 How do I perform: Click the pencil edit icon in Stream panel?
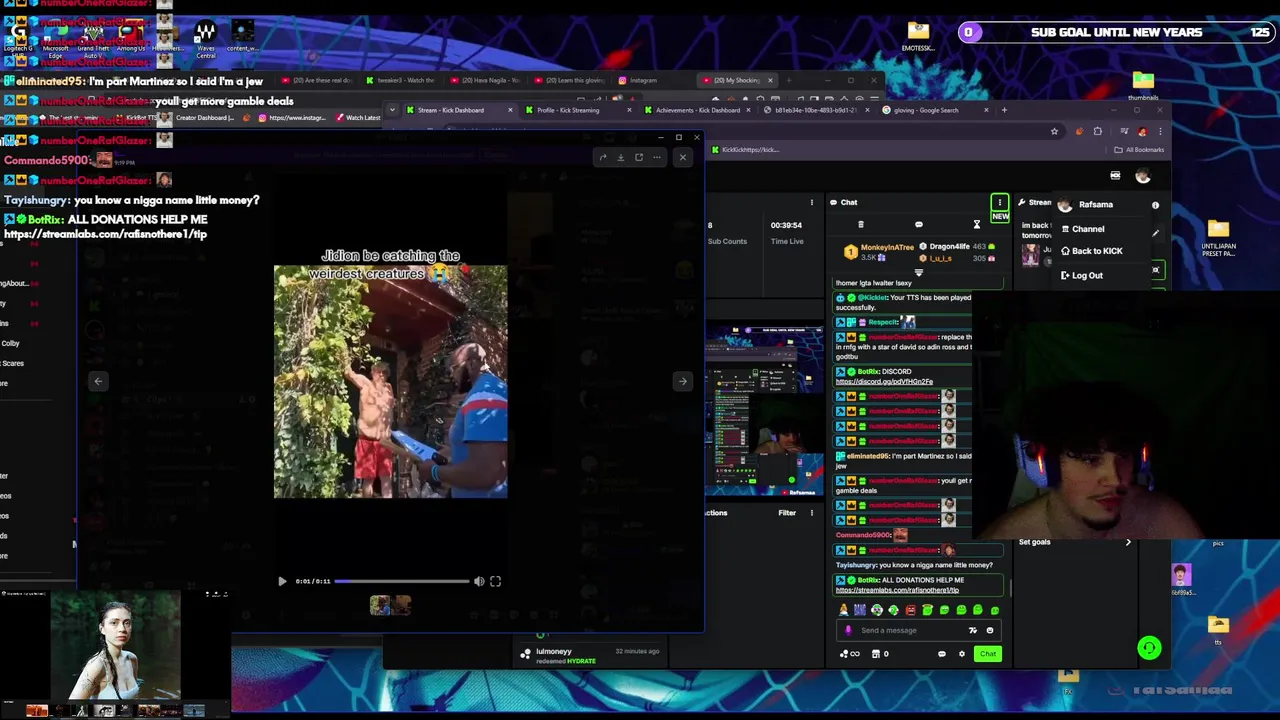[x=1155, y=233]
